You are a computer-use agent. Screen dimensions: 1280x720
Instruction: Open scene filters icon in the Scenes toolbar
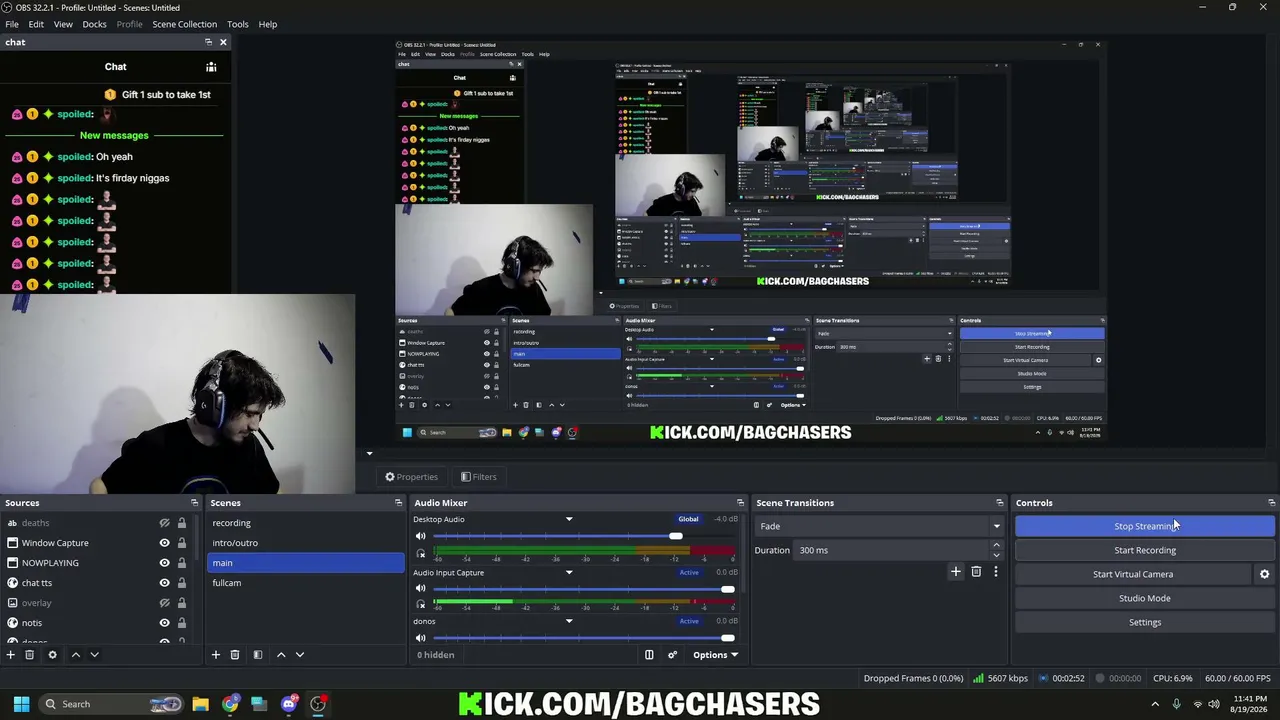pos(257,655)
